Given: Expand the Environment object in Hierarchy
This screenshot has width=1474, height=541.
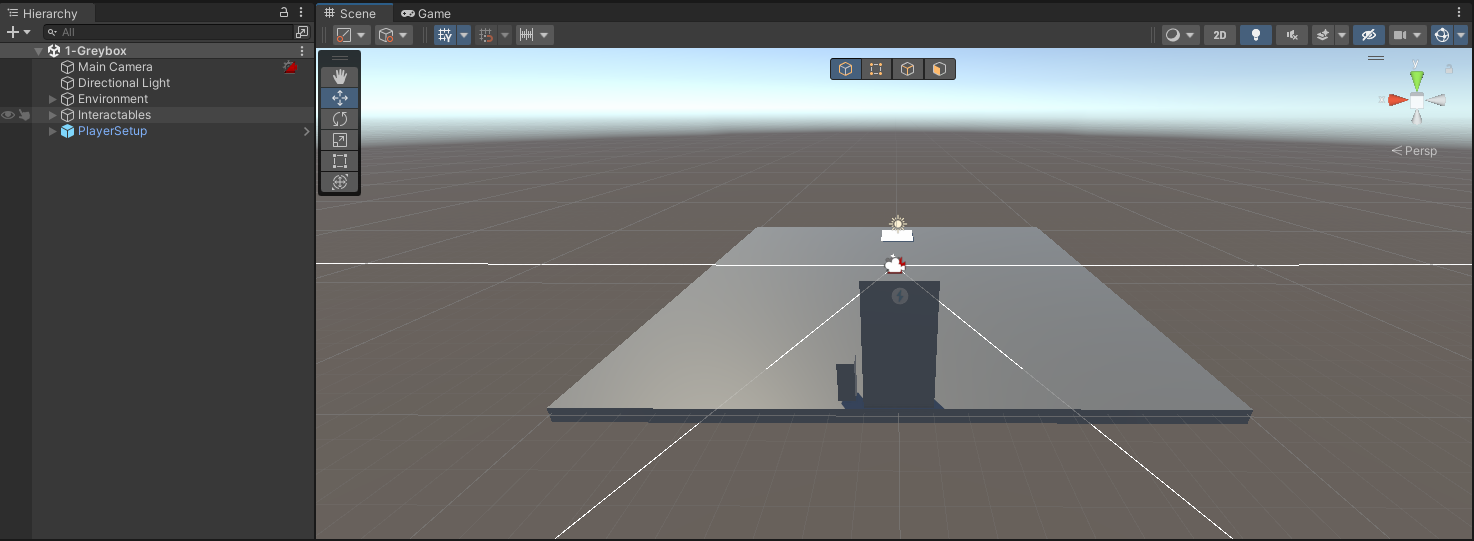Looking at the screenshot, I should tap(53, 99).
